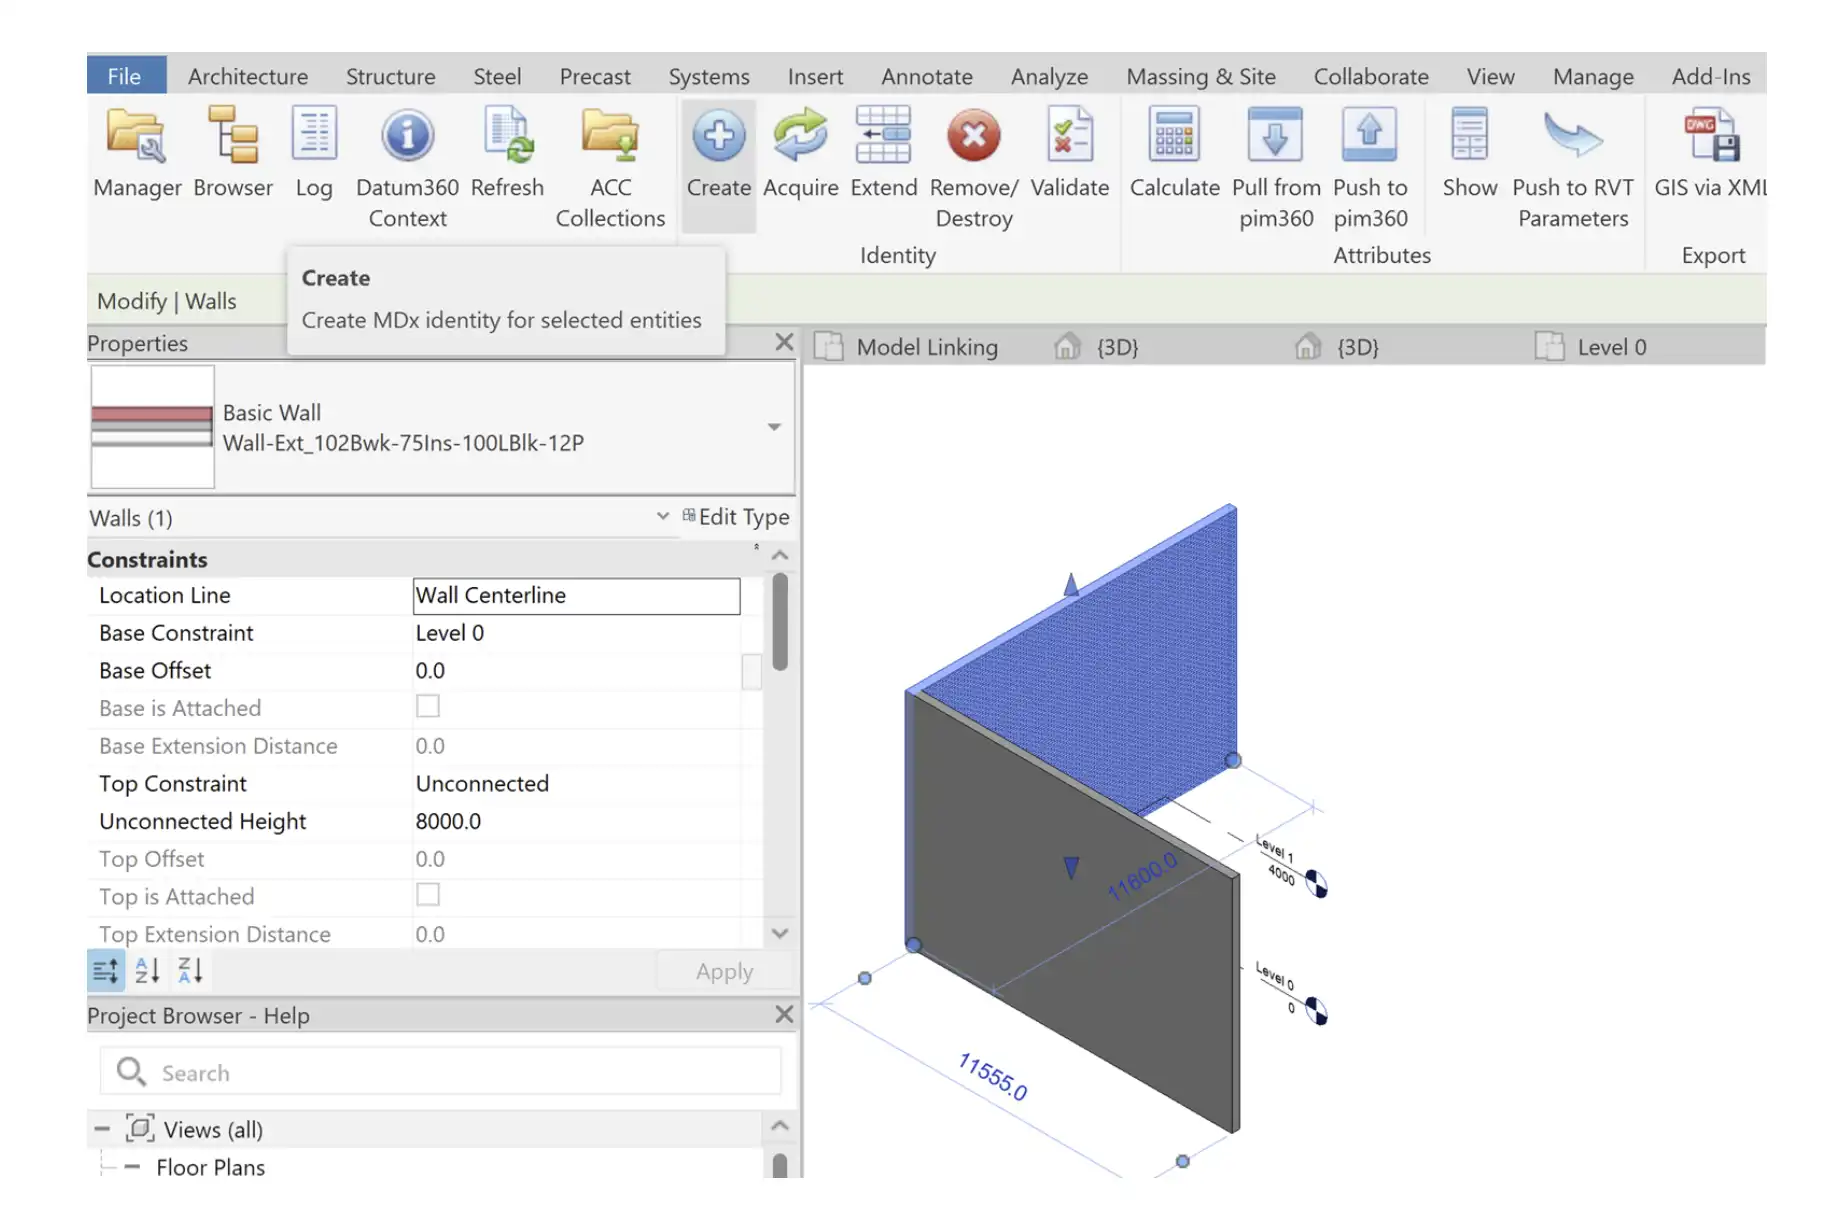The height and width of the screenshot is (1212, 1843).
Task: Open the Datum360 Context icon
Action: (x=407, y=138)
